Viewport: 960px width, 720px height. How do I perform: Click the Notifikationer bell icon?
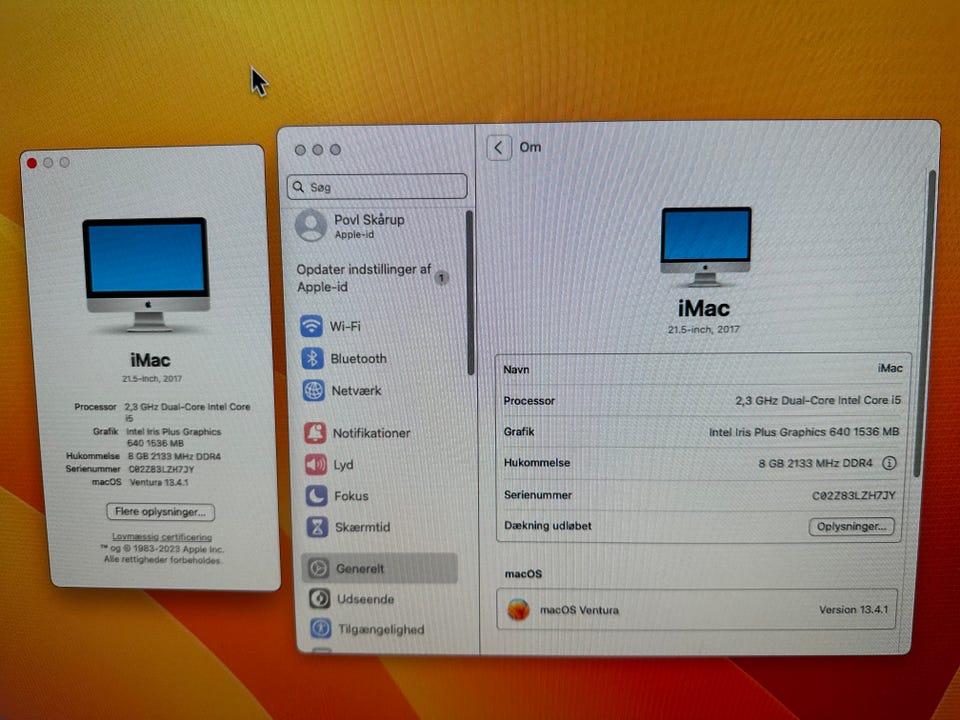[315, 432]
